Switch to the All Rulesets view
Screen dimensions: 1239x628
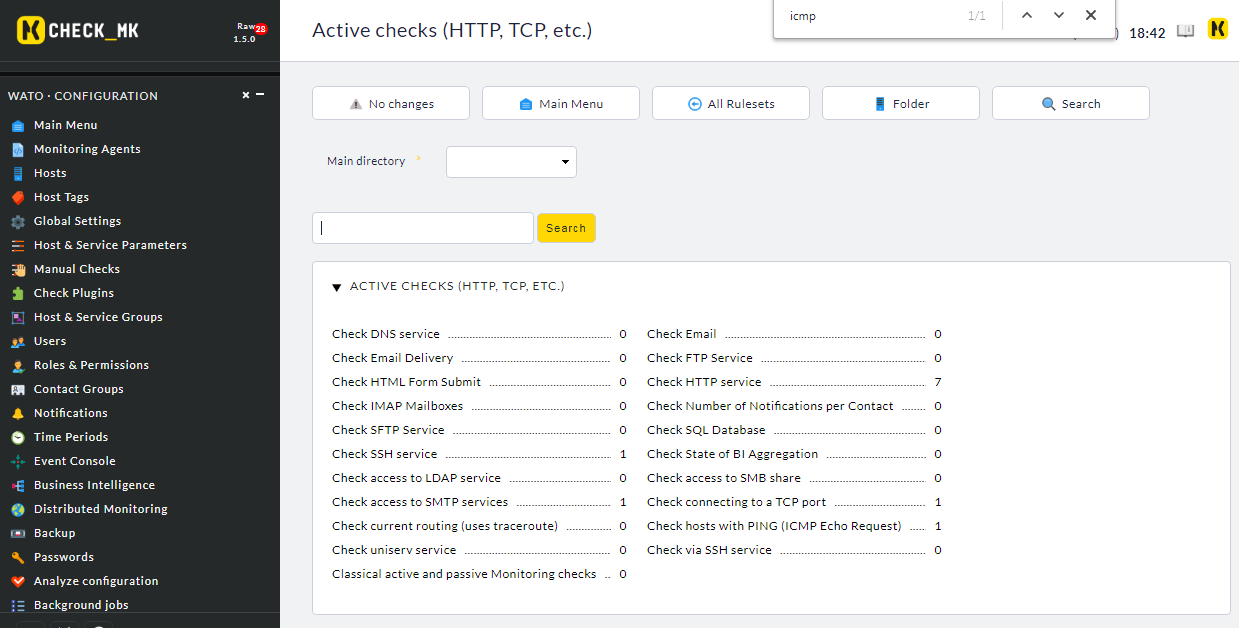(730, 102)
